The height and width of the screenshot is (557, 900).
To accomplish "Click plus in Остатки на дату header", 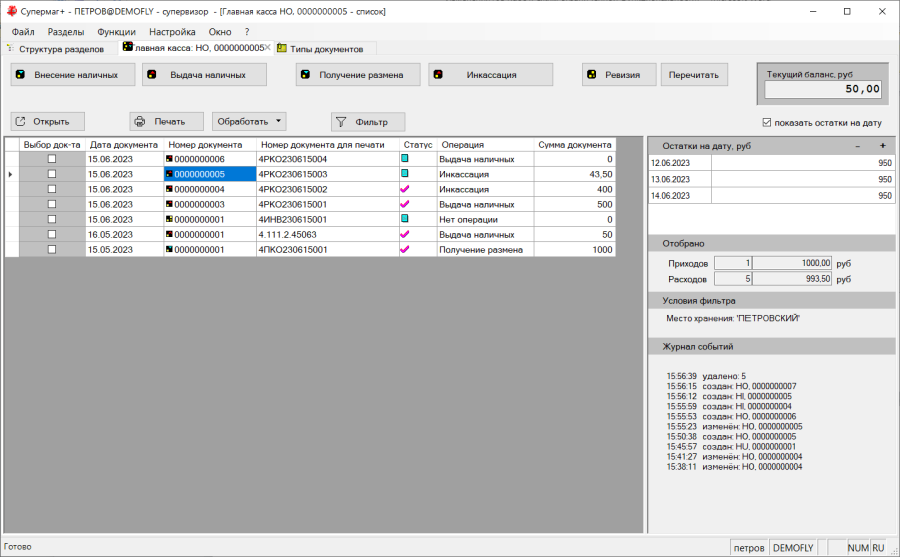I will click(882, 146).
